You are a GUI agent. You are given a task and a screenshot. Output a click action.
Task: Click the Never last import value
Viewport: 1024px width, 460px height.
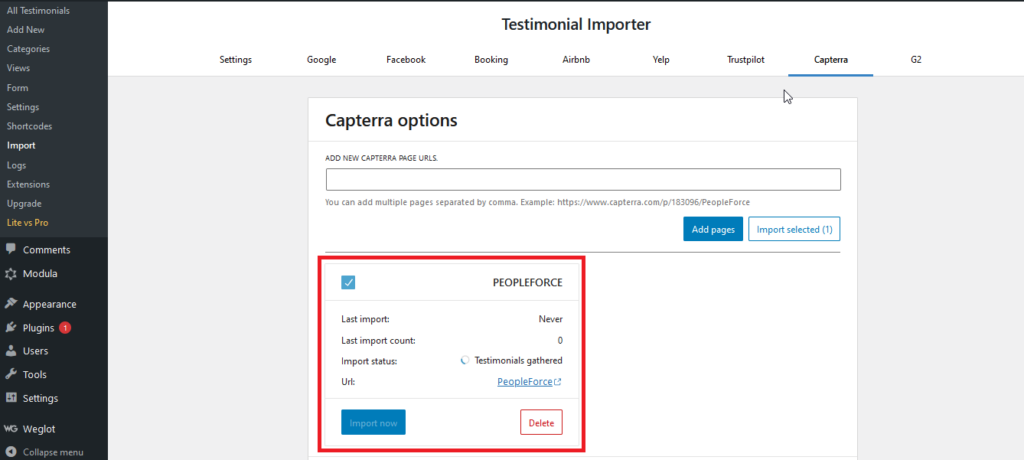tap(551, 319)
